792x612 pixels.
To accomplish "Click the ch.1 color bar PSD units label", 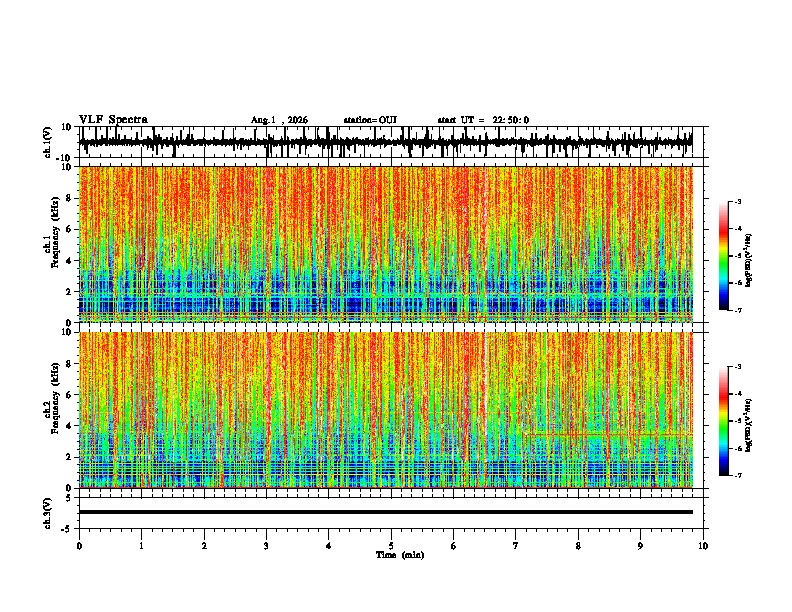I will (749, 260).
